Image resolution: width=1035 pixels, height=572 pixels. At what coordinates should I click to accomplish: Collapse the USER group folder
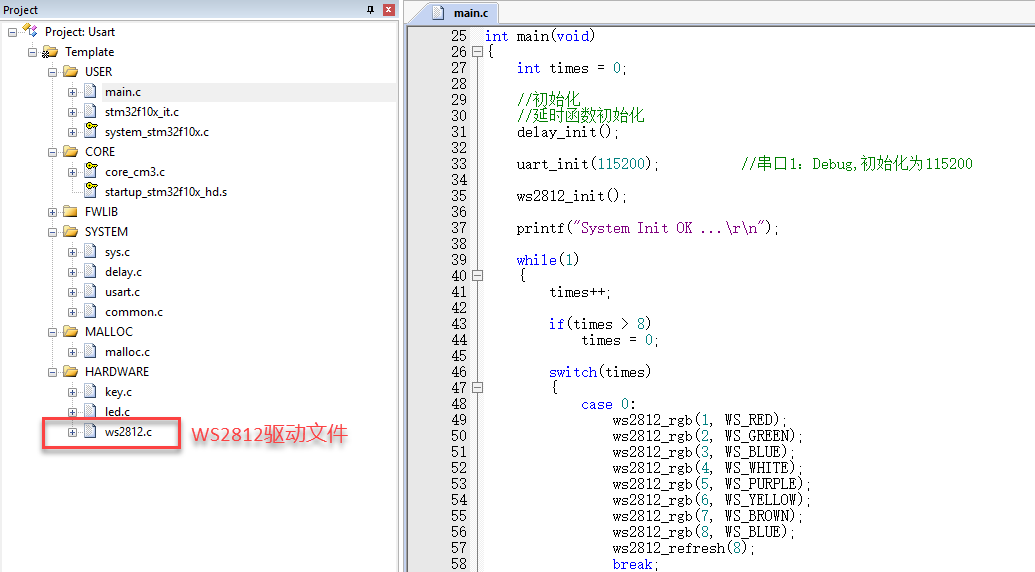click(52, 72)
